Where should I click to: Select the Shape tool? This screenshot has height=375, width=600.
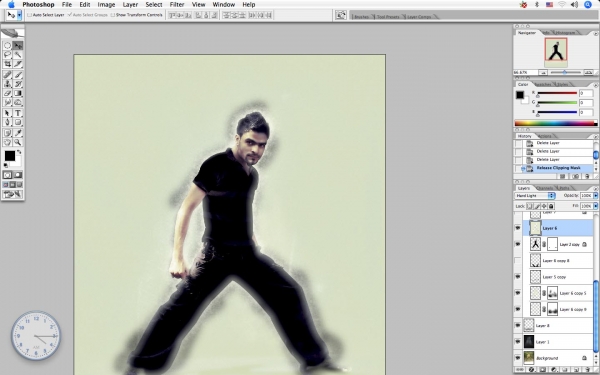pyautogui.click(x=18, y=122)
